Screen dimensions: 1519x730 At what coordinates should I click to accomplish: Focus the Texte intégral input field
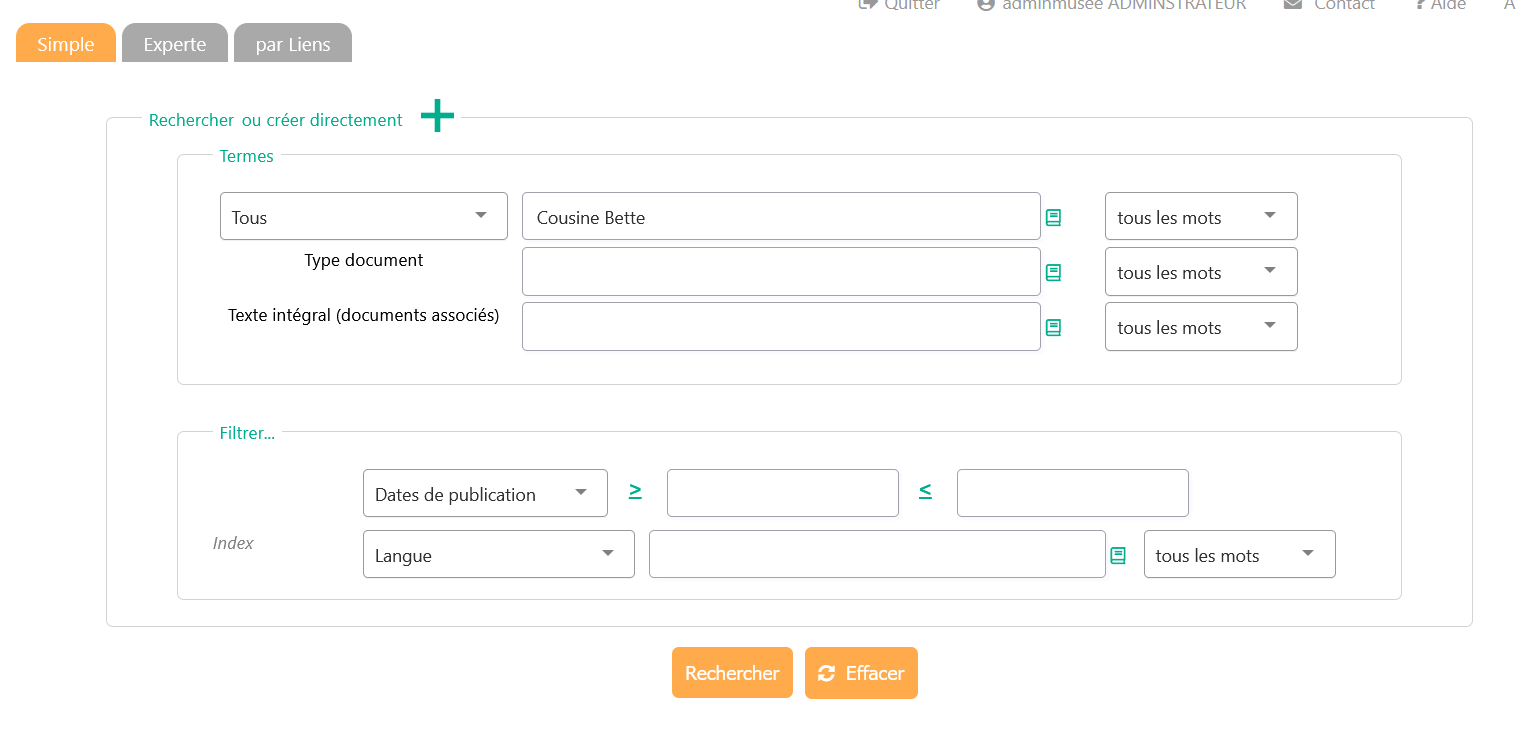[x=780, y=327]
